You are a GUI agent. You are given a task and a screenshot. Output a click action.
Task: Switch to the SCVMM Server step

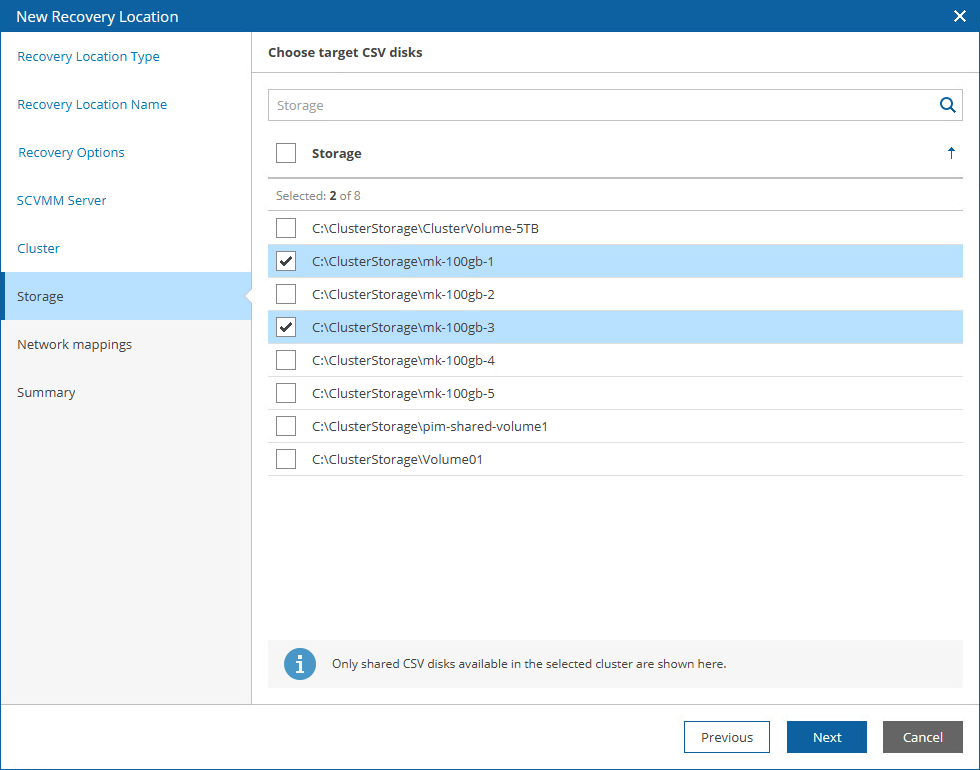coord(61,201)
